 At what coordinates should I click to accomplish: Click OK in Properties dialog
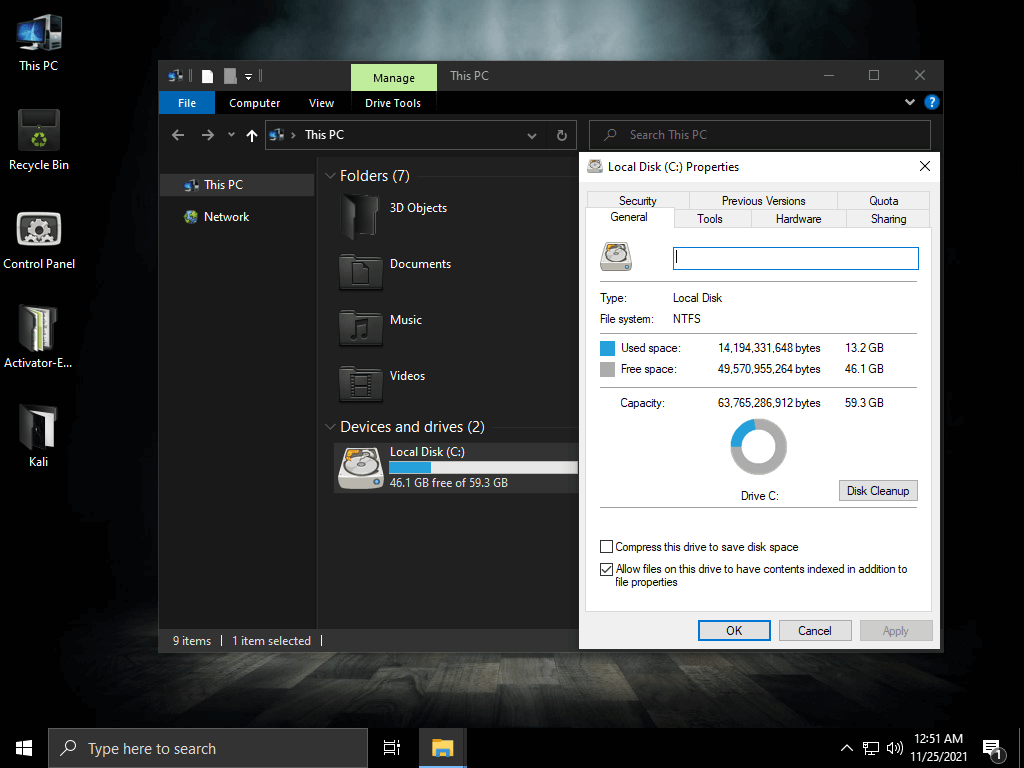click(x=734, y=630)
